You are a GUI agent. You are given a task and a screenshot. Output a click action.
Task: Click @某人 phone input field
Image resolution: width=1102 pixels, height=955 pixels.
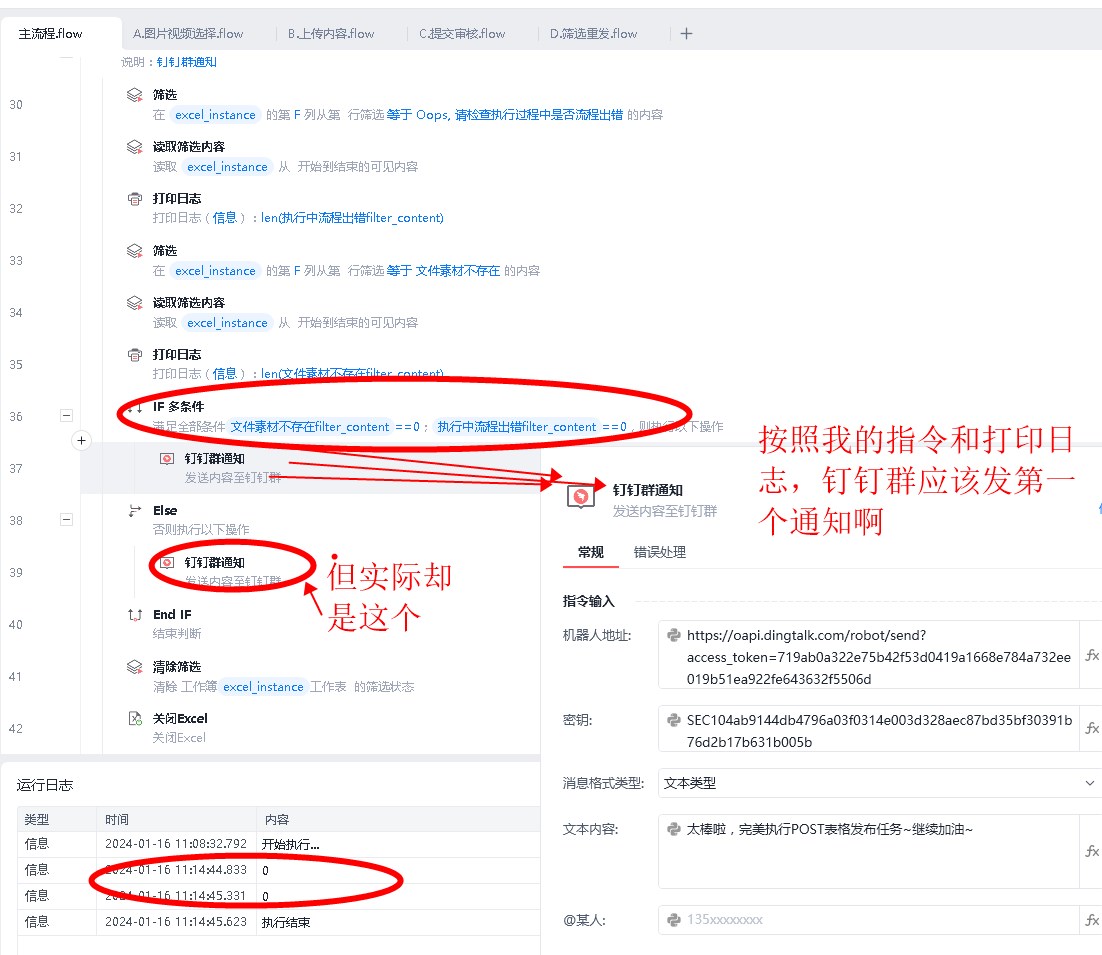(x=869, y=919)
